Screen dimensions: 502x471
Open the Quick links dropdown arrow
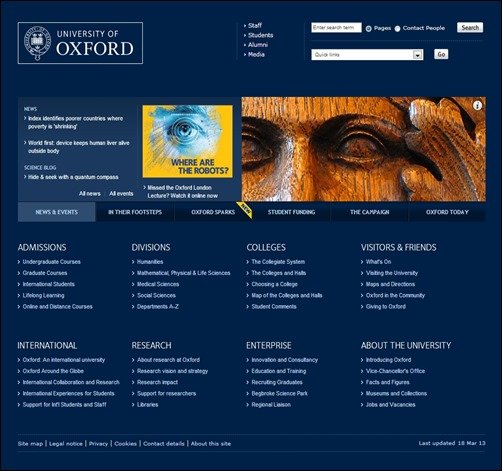[x=417, y=55]
